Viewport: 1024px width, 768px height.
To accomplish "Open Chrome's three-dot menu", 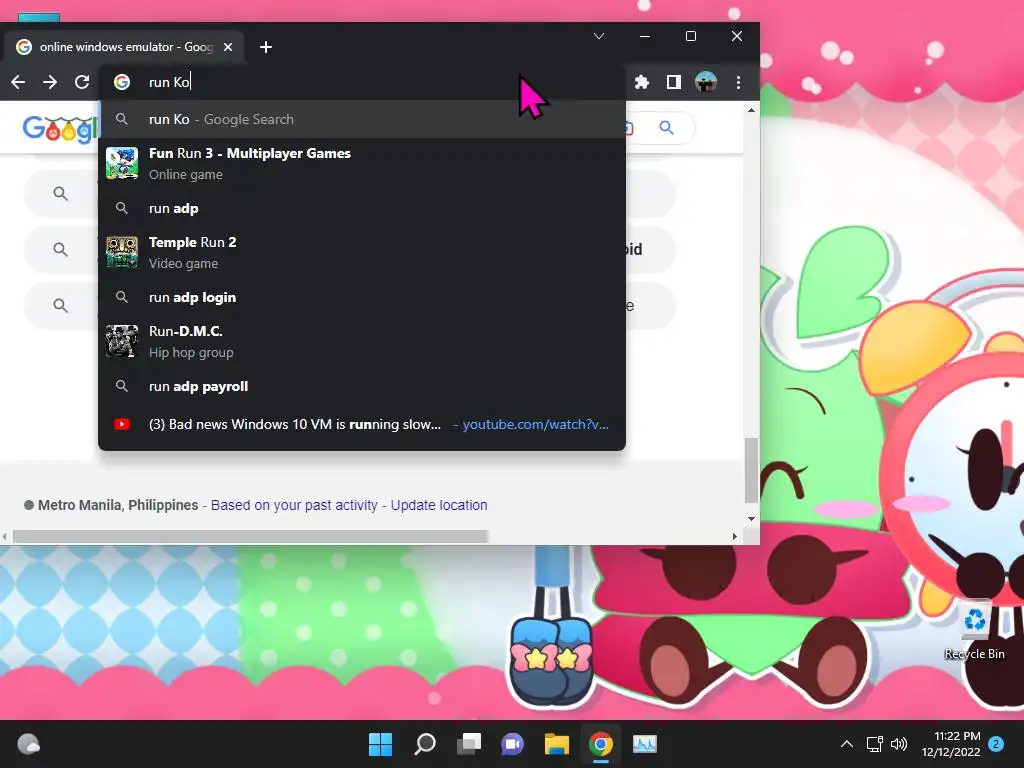I will coord(738,82).
